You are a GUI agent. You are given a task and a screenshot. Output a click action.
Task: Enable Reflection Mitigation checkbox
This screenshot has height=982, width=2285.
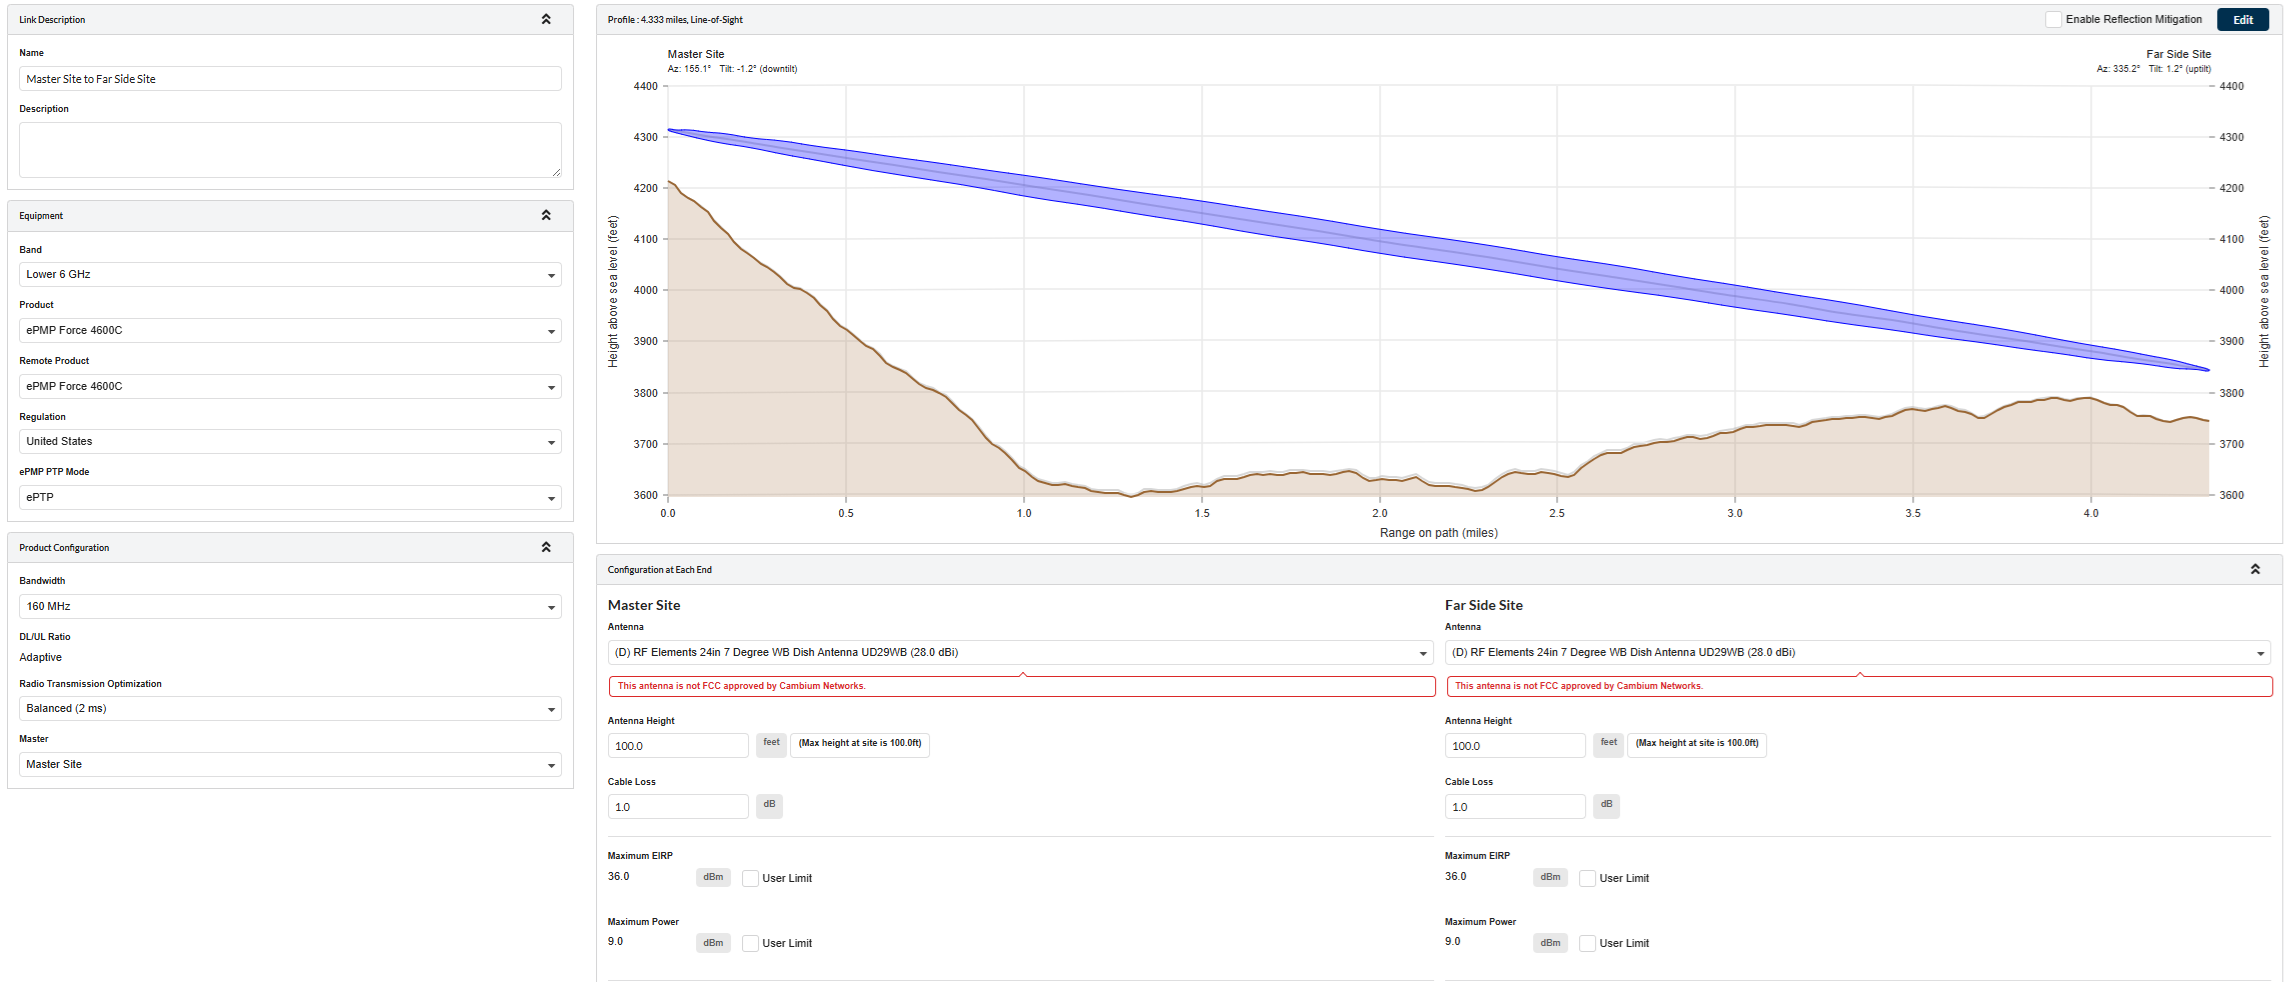click(2053, 19)
